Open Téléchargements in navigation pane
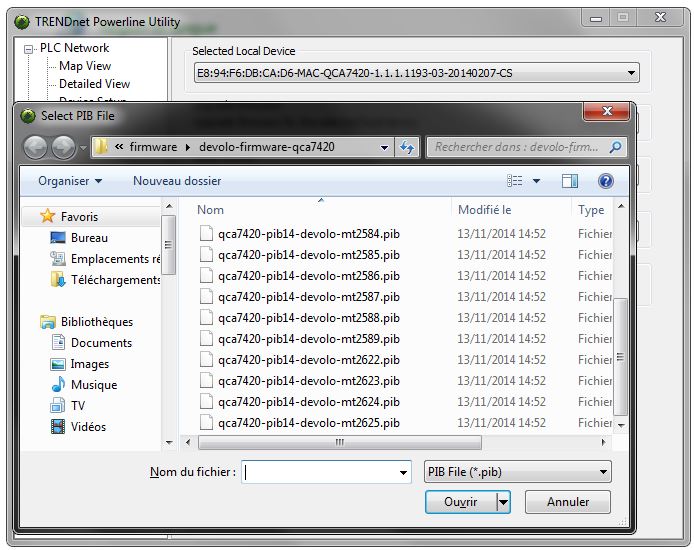The image size is (694, 550). [x=115, y=280]
